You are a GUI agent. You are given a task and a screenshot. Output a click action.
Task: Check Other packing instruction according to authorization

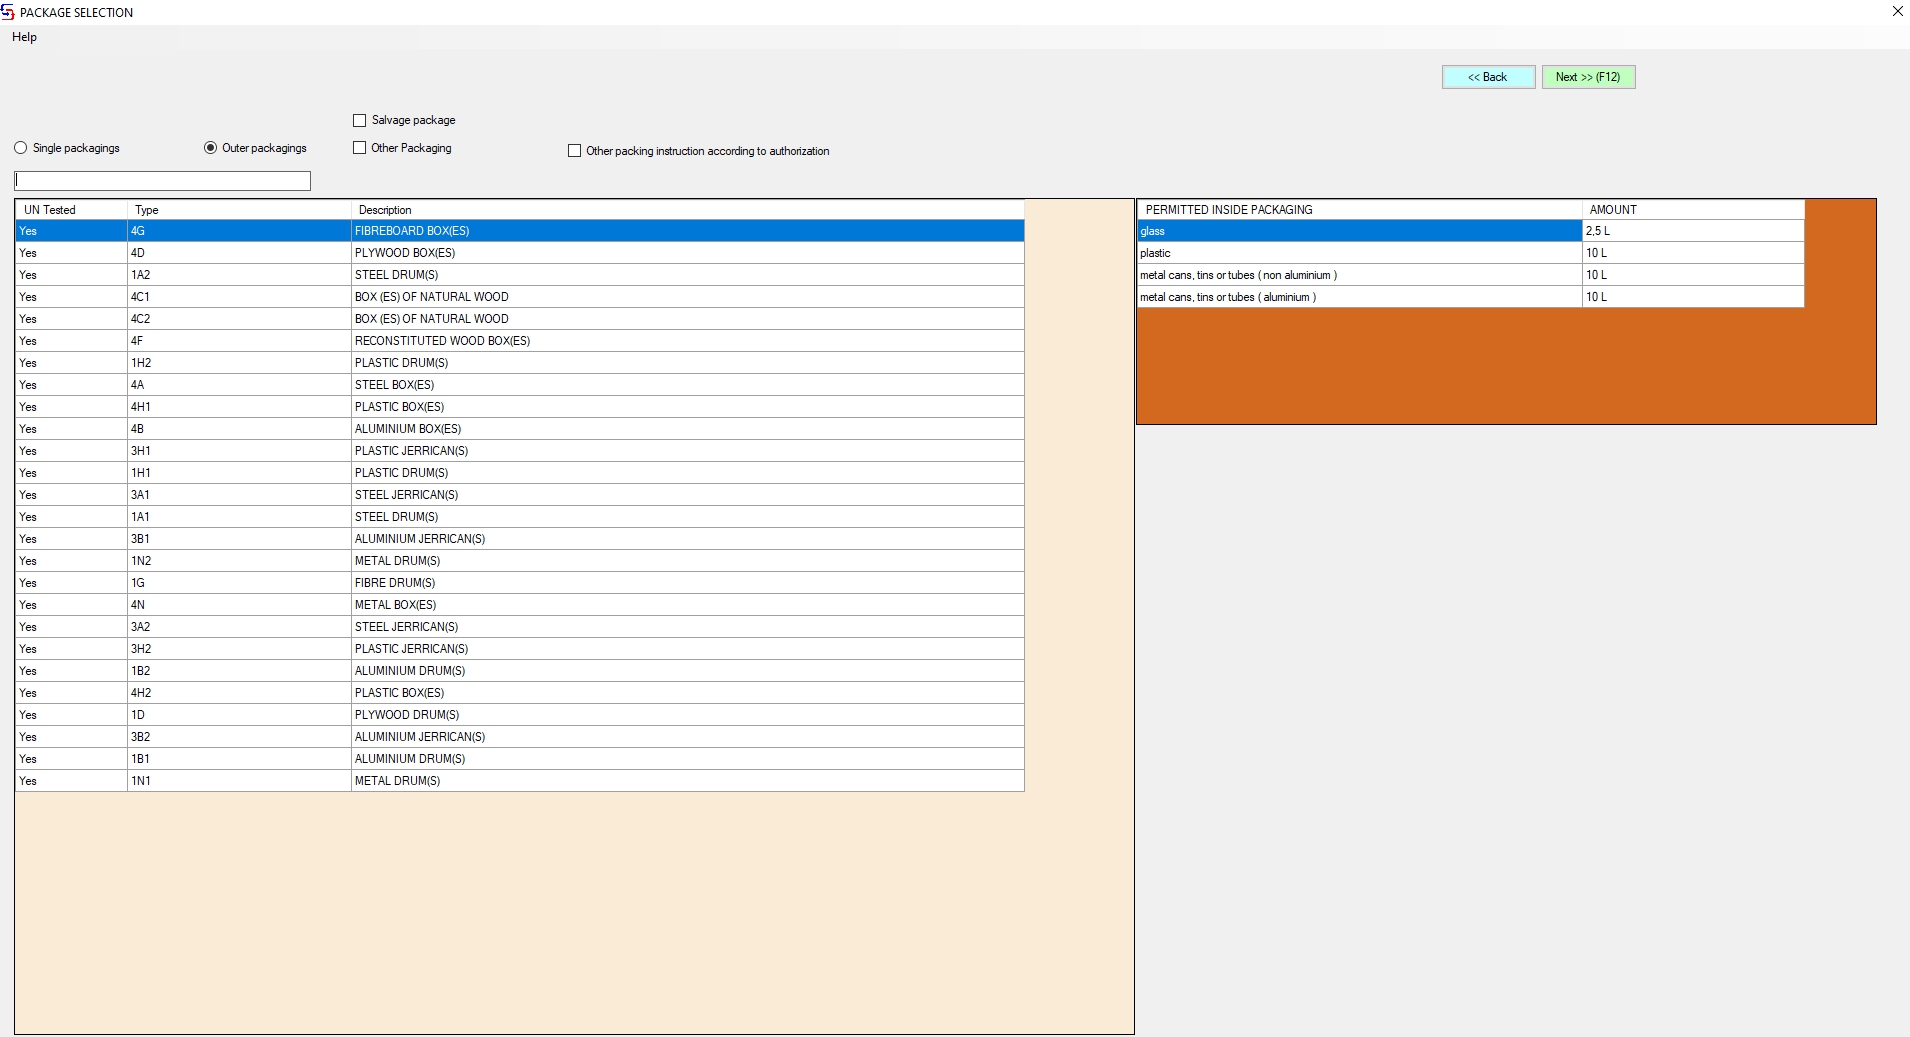click(575, 151)
